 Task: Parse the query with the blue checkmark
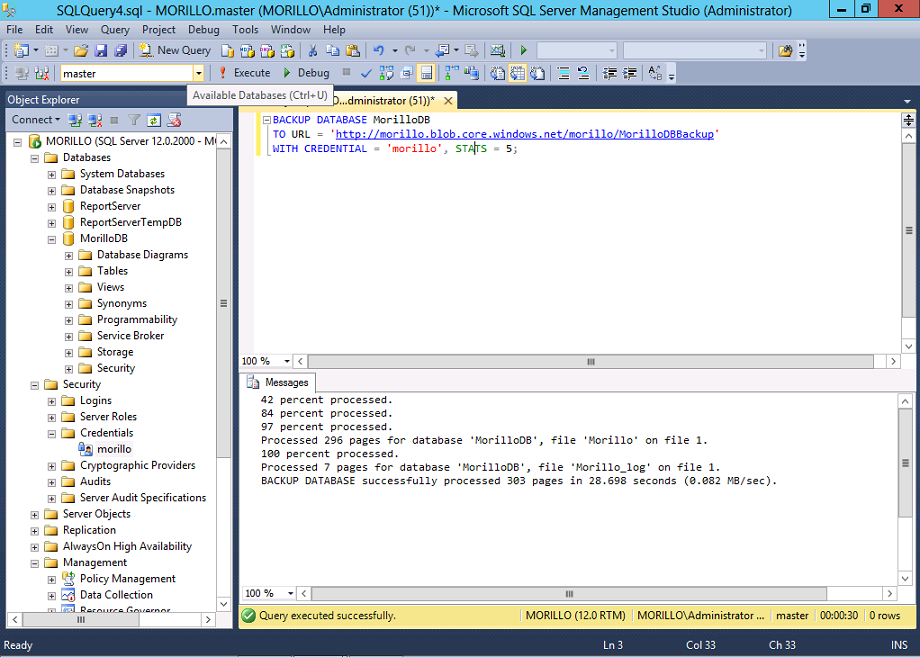click(x=366, y=73)
